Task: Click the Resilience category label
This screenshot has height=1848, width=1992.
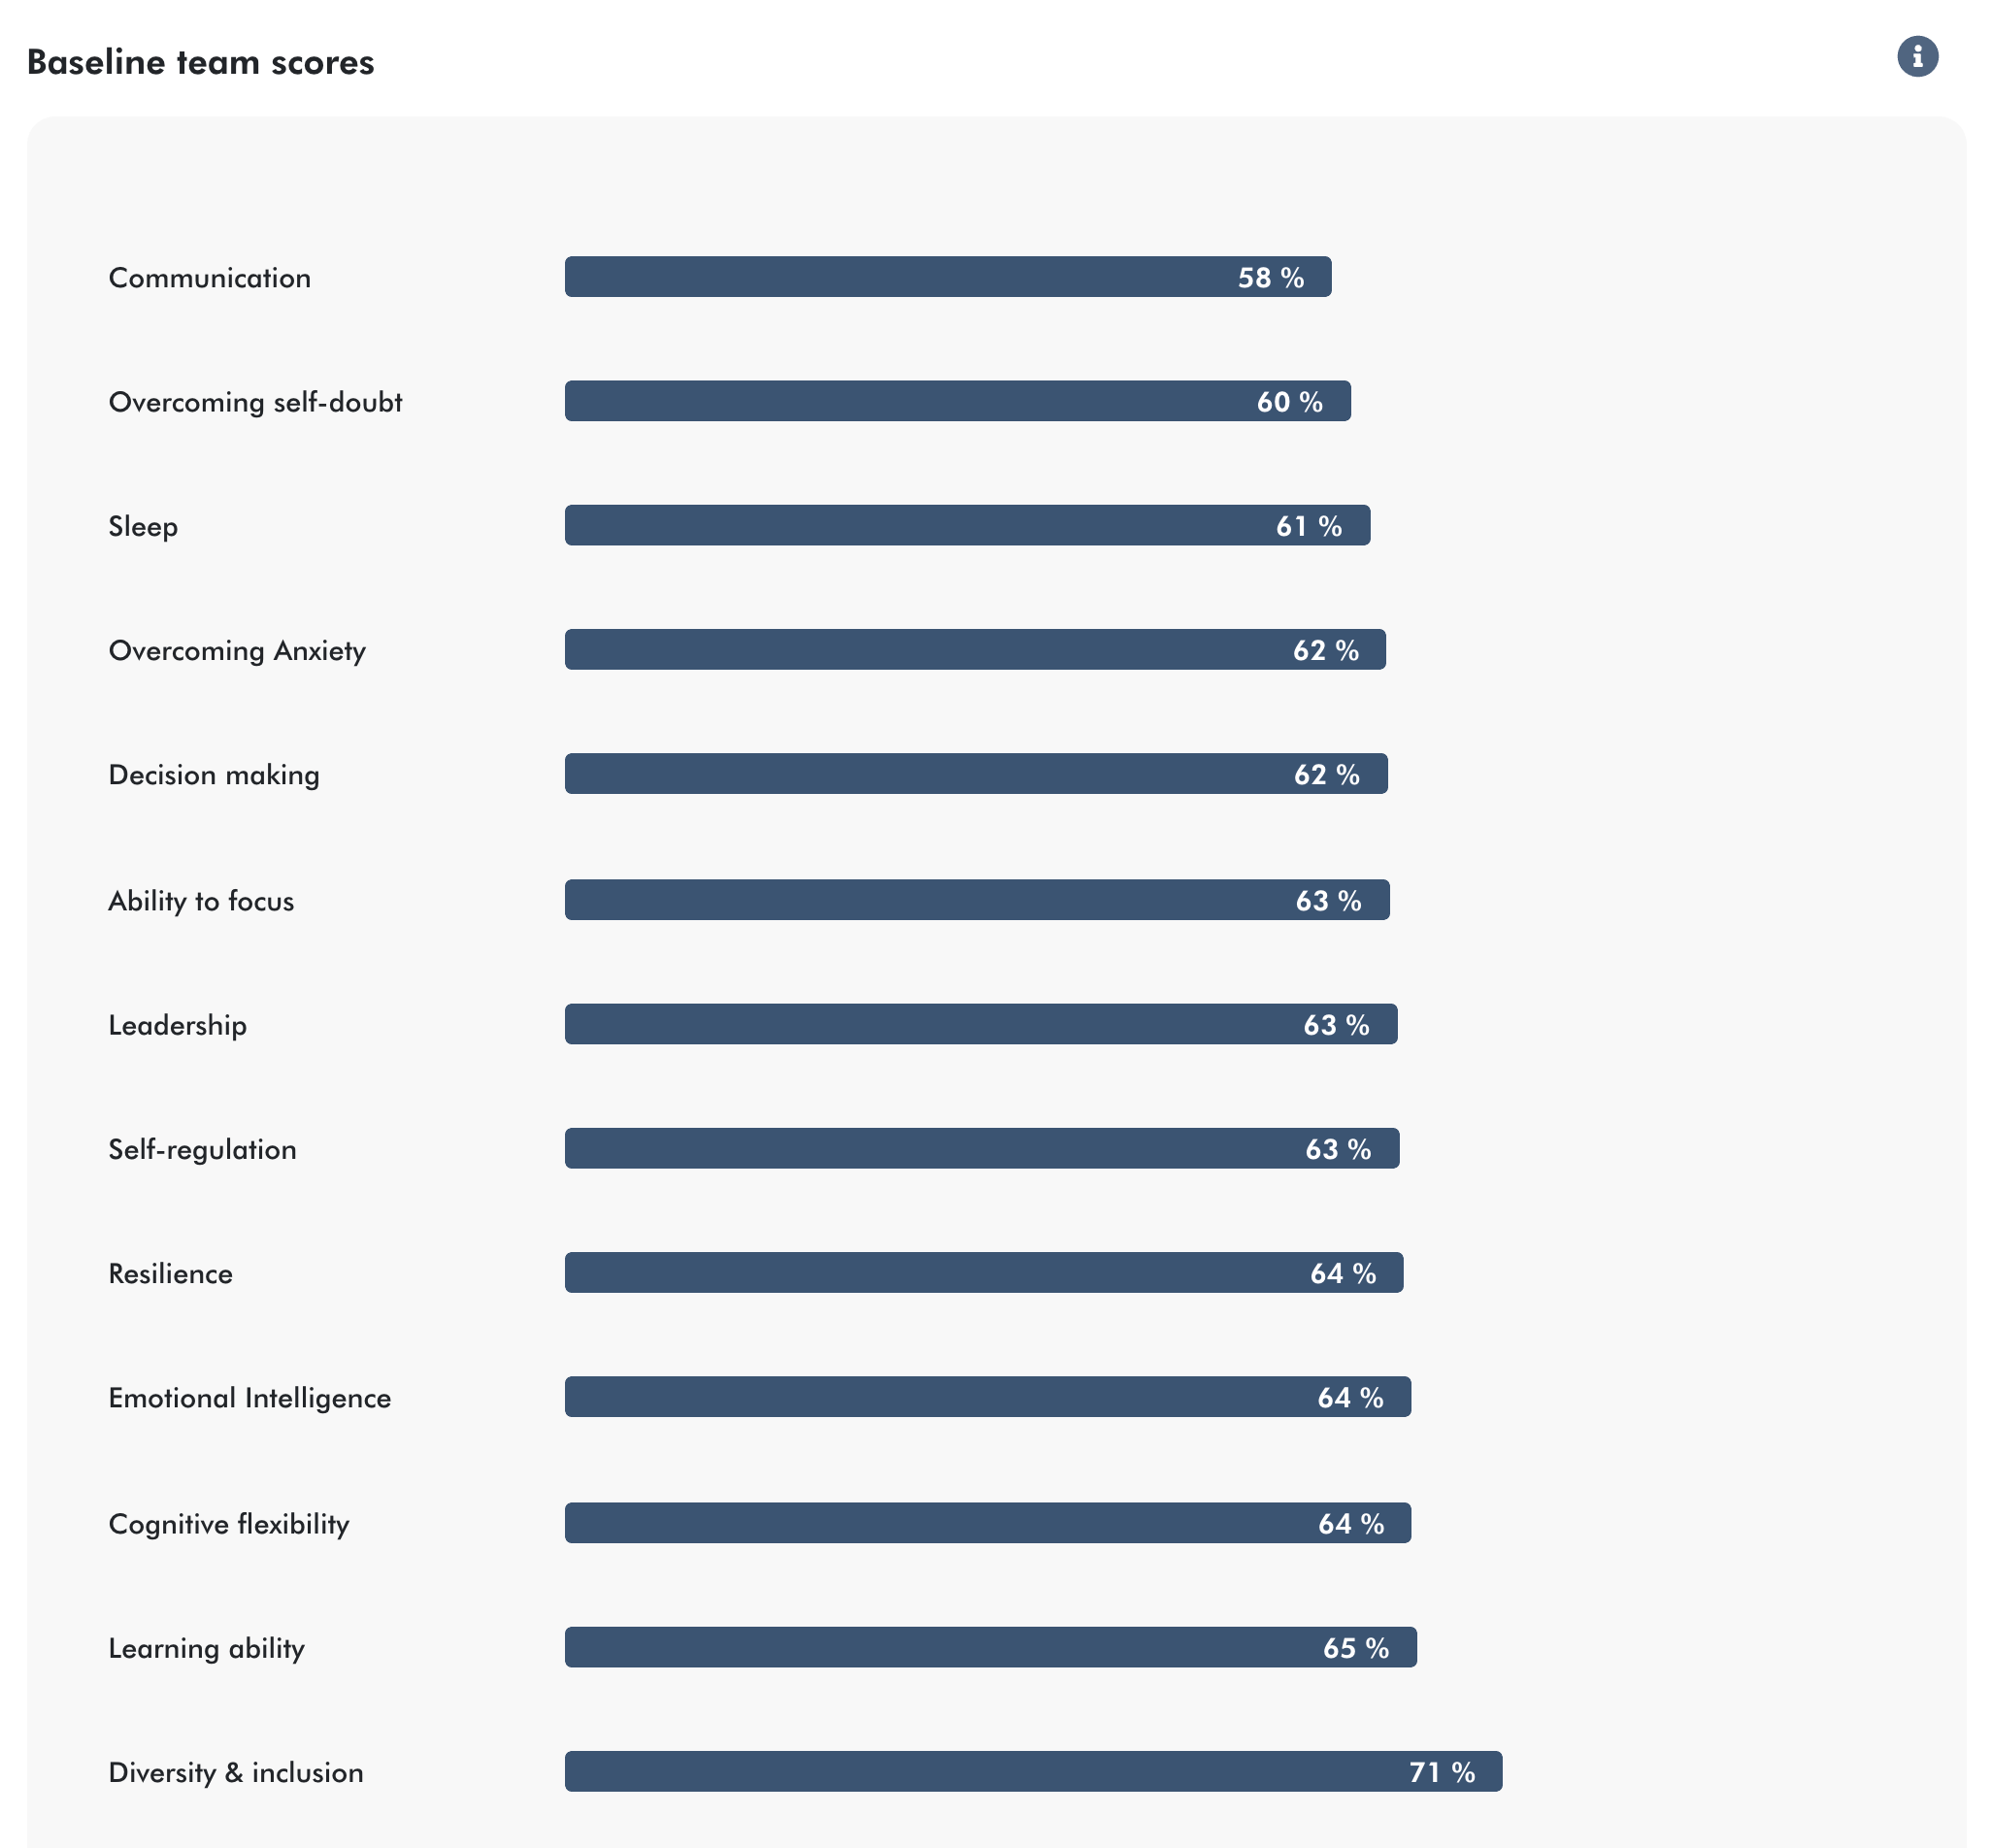Action: click(x=170, y=1274)
